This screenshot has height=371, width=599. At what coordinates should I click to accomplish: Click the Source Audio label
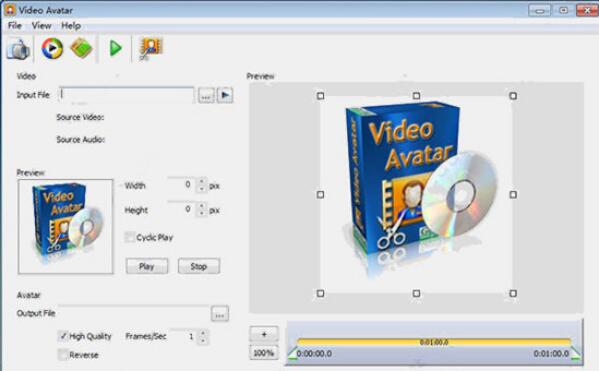tap(81, 139)
